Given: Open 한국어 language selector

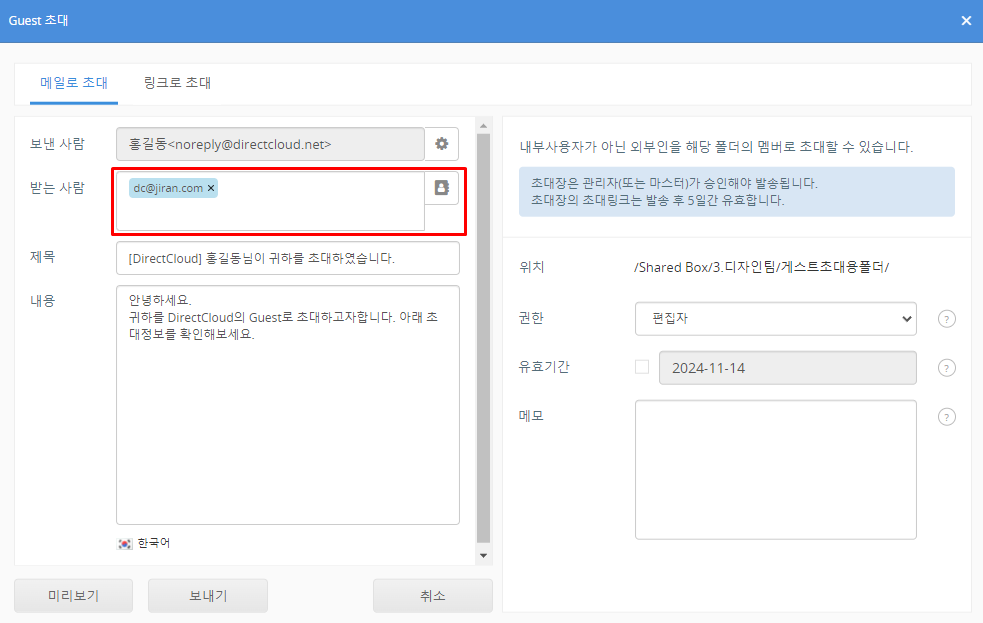Looking at the screenshot, I should pyautogui.click(x=153, y=543).
